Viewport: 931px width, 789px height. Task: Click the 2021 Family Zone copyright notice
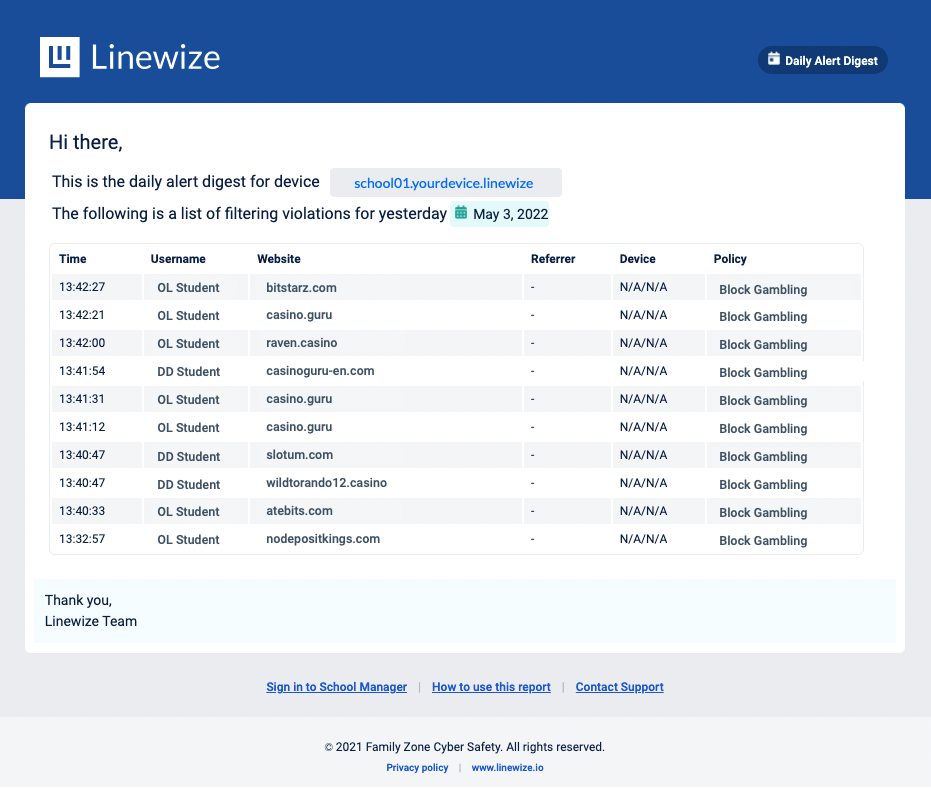(x=464, y=747)
